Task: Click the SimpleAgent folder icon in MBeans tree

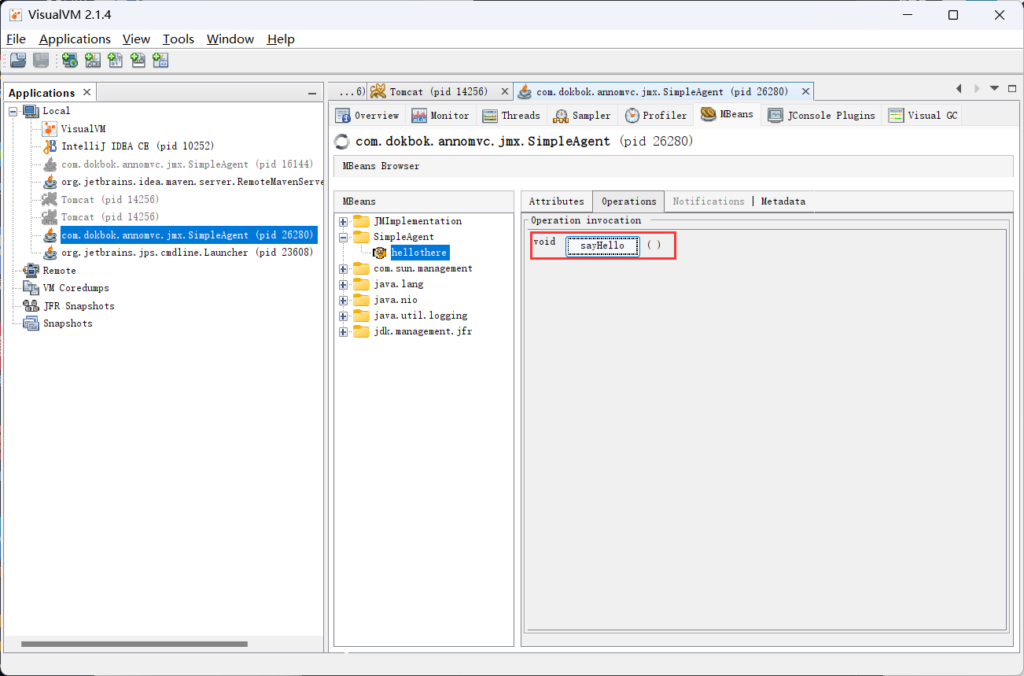Action: 361,237
